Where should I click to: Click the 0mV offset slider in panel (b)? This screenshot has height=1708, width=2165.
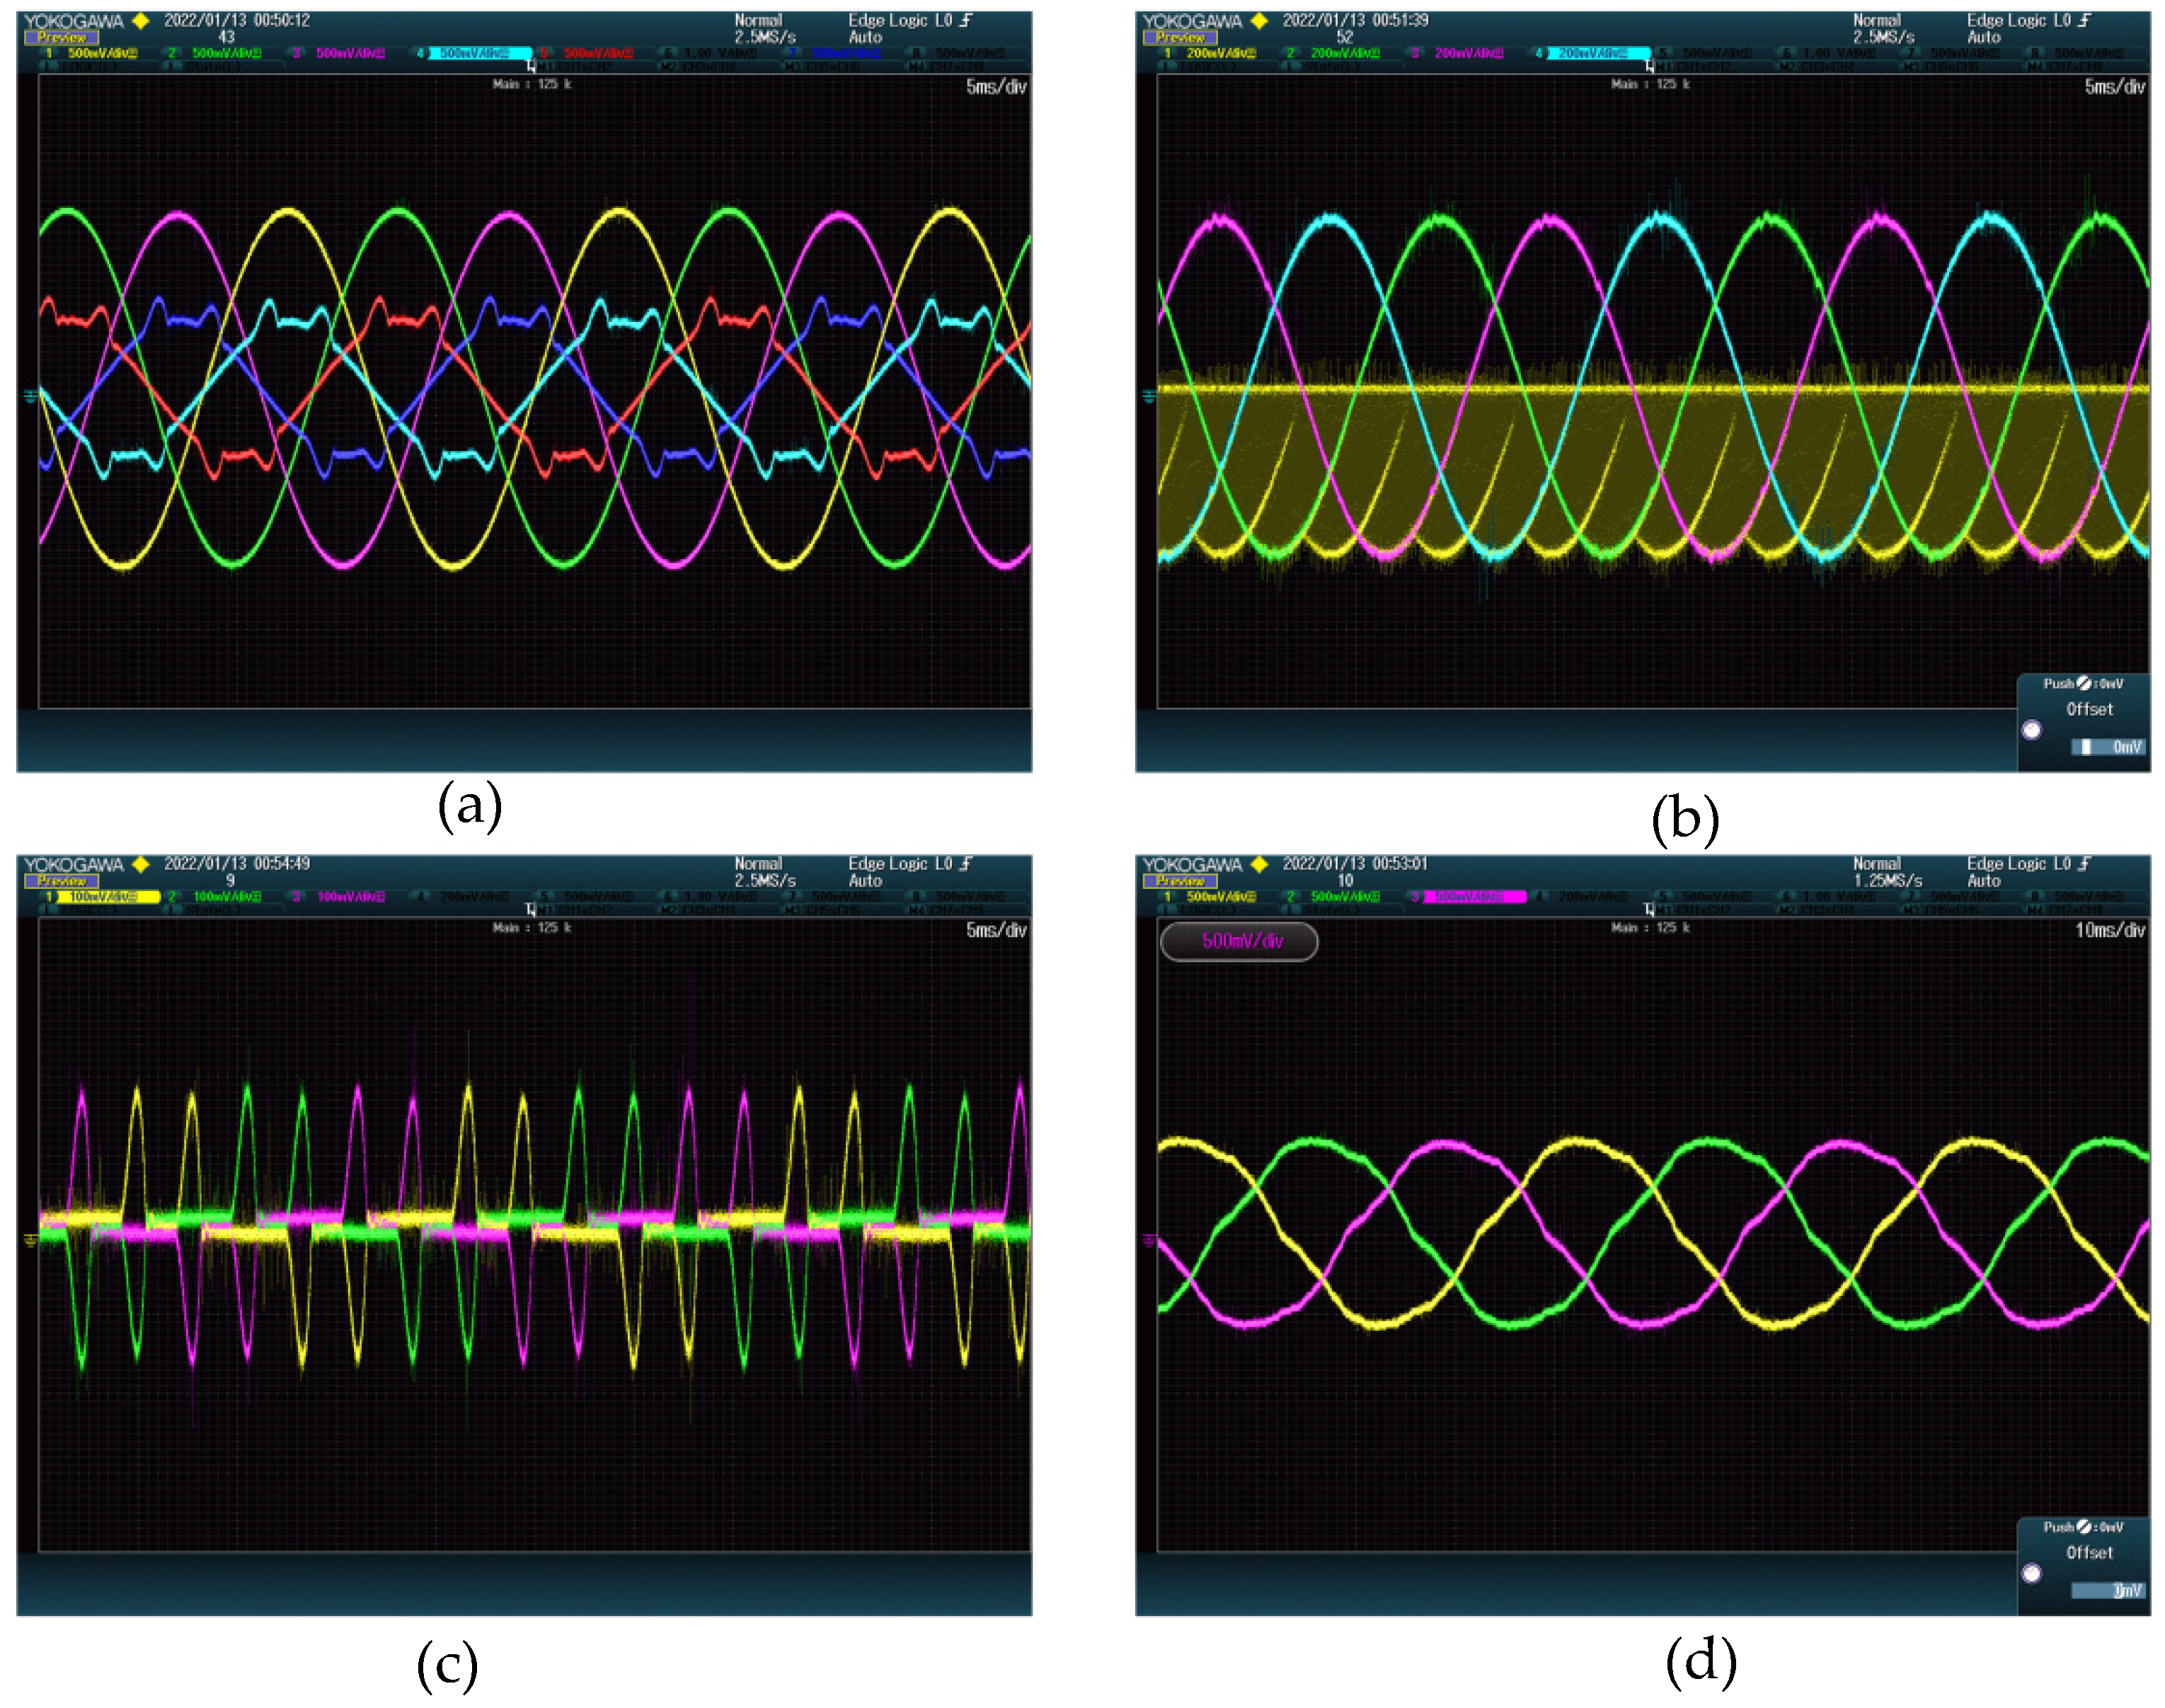[x=2109, y=747]
